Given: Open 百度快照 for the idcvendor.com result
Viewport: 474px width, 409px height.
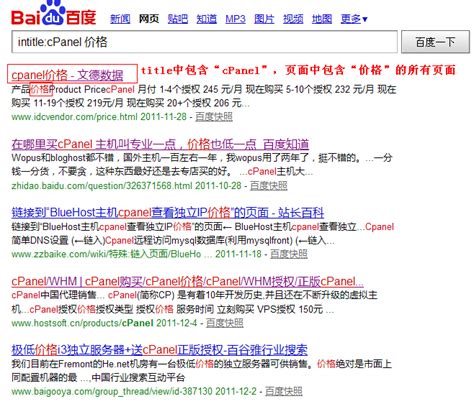Looking at the screenshot, I should [x=214, y=117].
